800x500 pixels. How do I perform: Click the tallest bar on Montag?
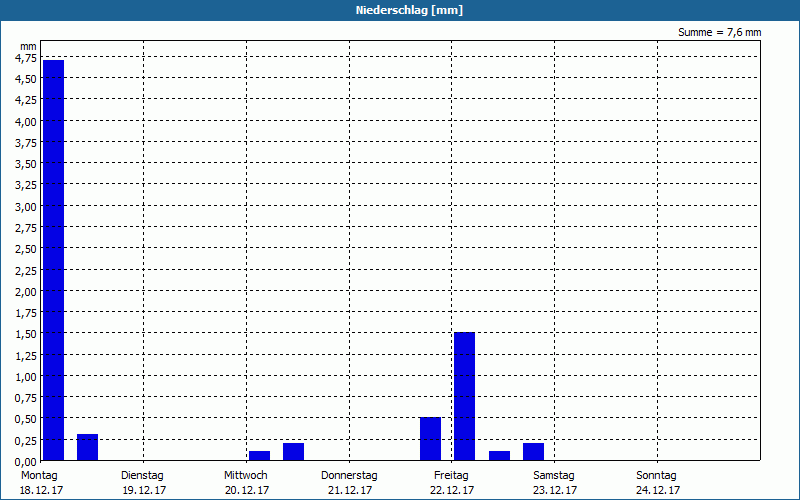(53, 260)
